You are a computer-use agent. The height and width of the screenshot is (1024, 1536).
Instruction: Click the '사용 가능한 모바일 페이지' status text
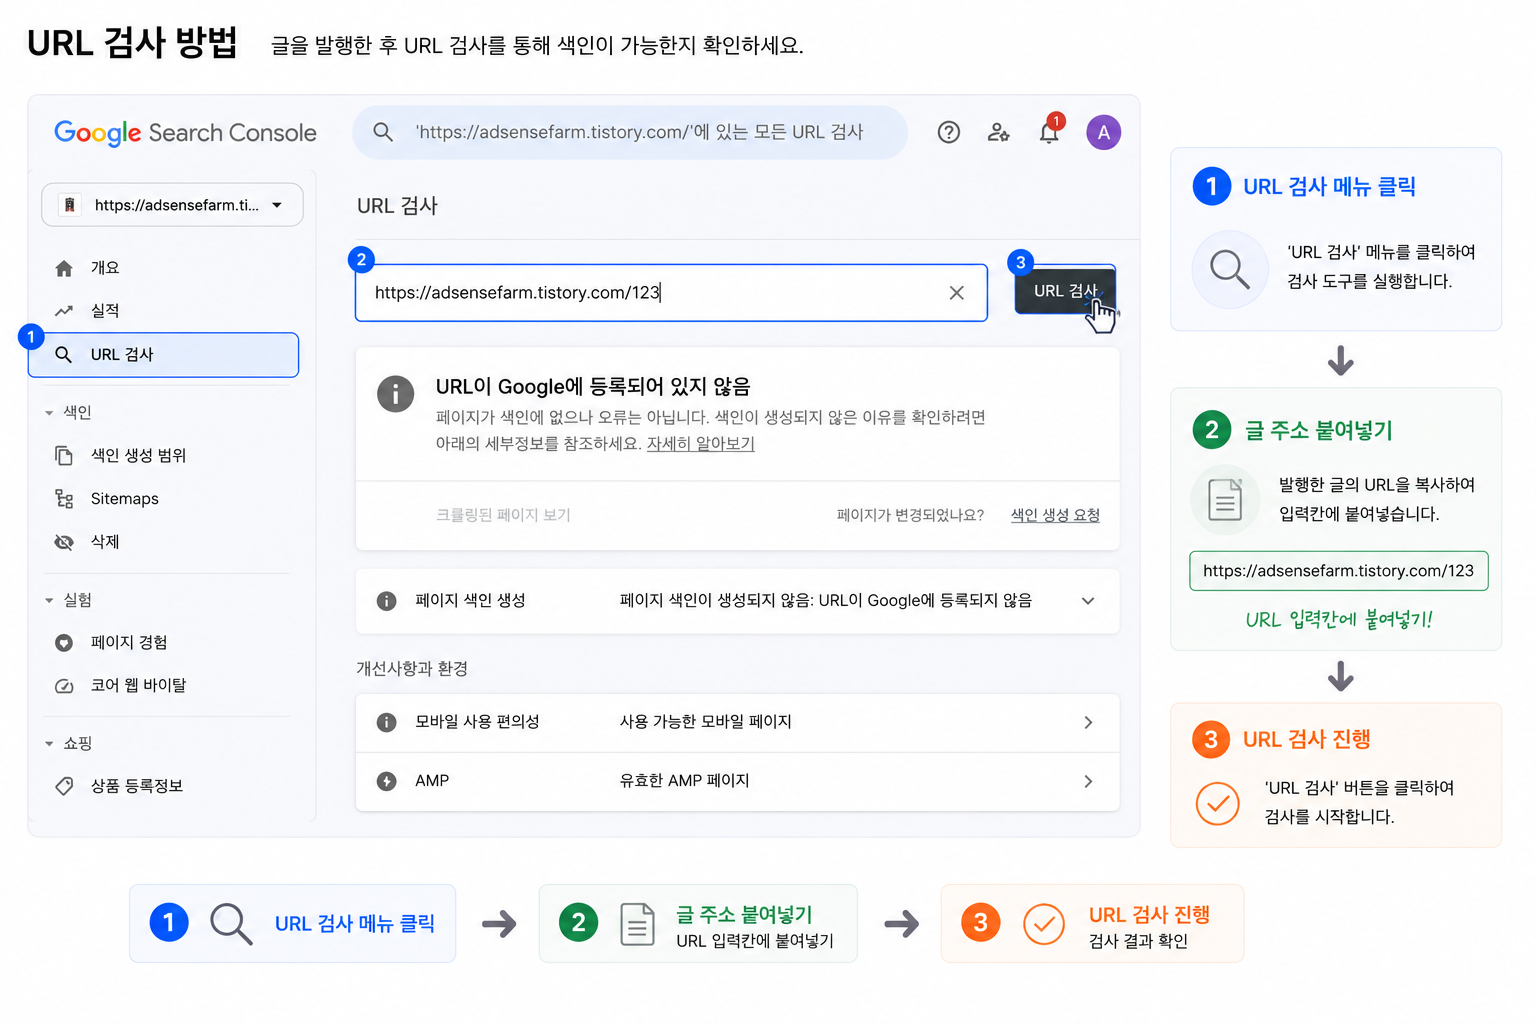[706, 722]
